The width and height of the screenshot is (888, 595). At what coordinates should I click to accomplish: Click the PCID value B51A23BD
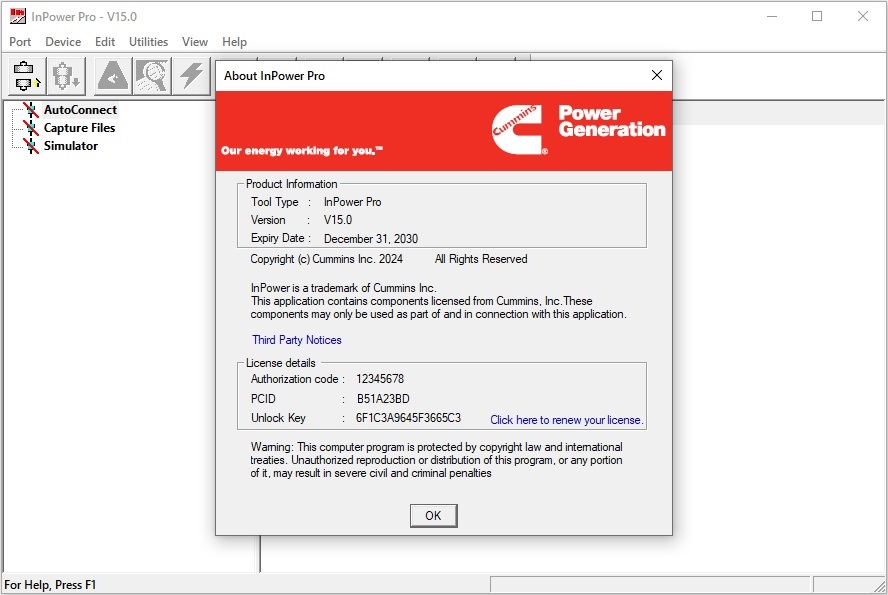(383, 399)
